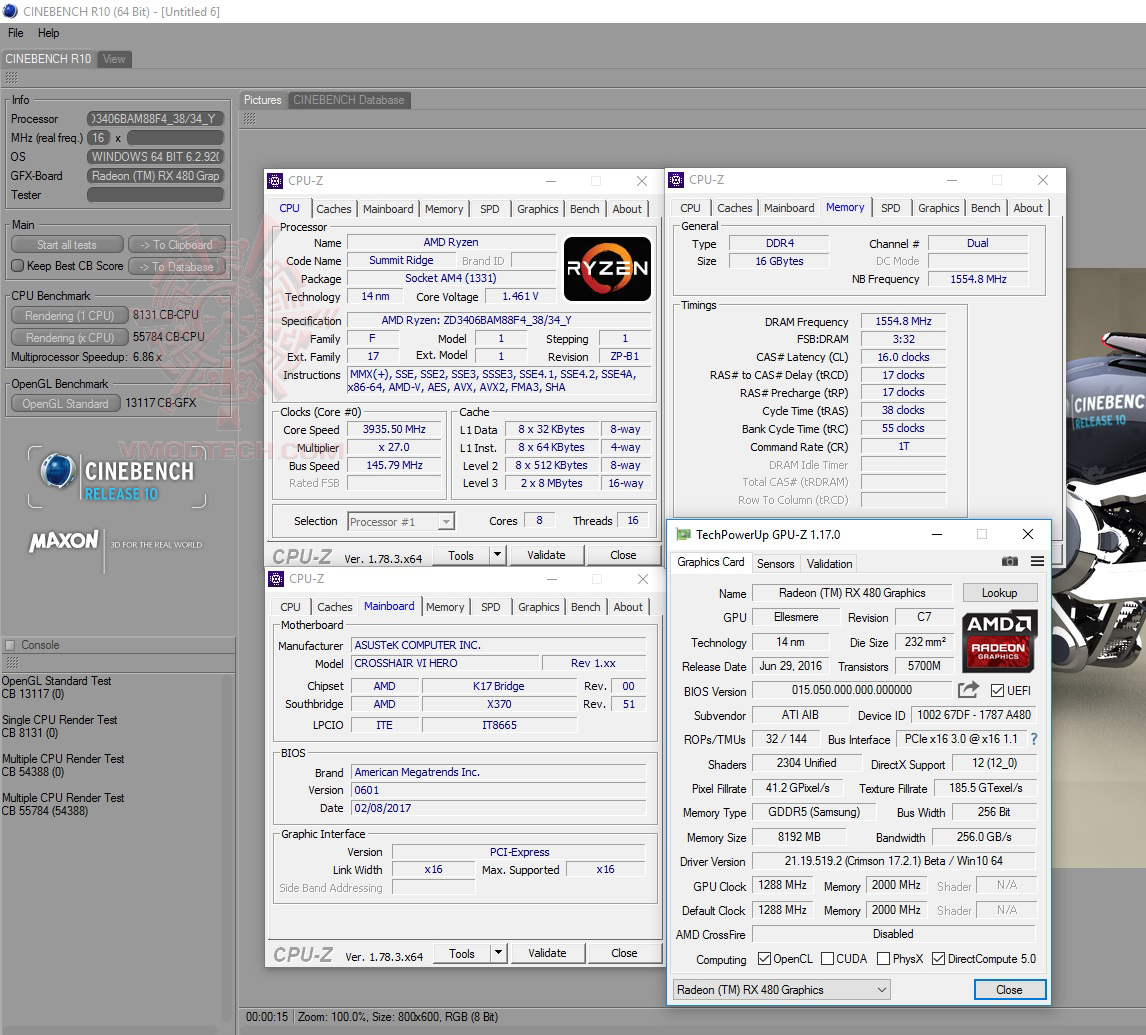Expand the CPU-Z Tools dropdown arrow
The image size is (1146, 1035).
click(497, 555)
